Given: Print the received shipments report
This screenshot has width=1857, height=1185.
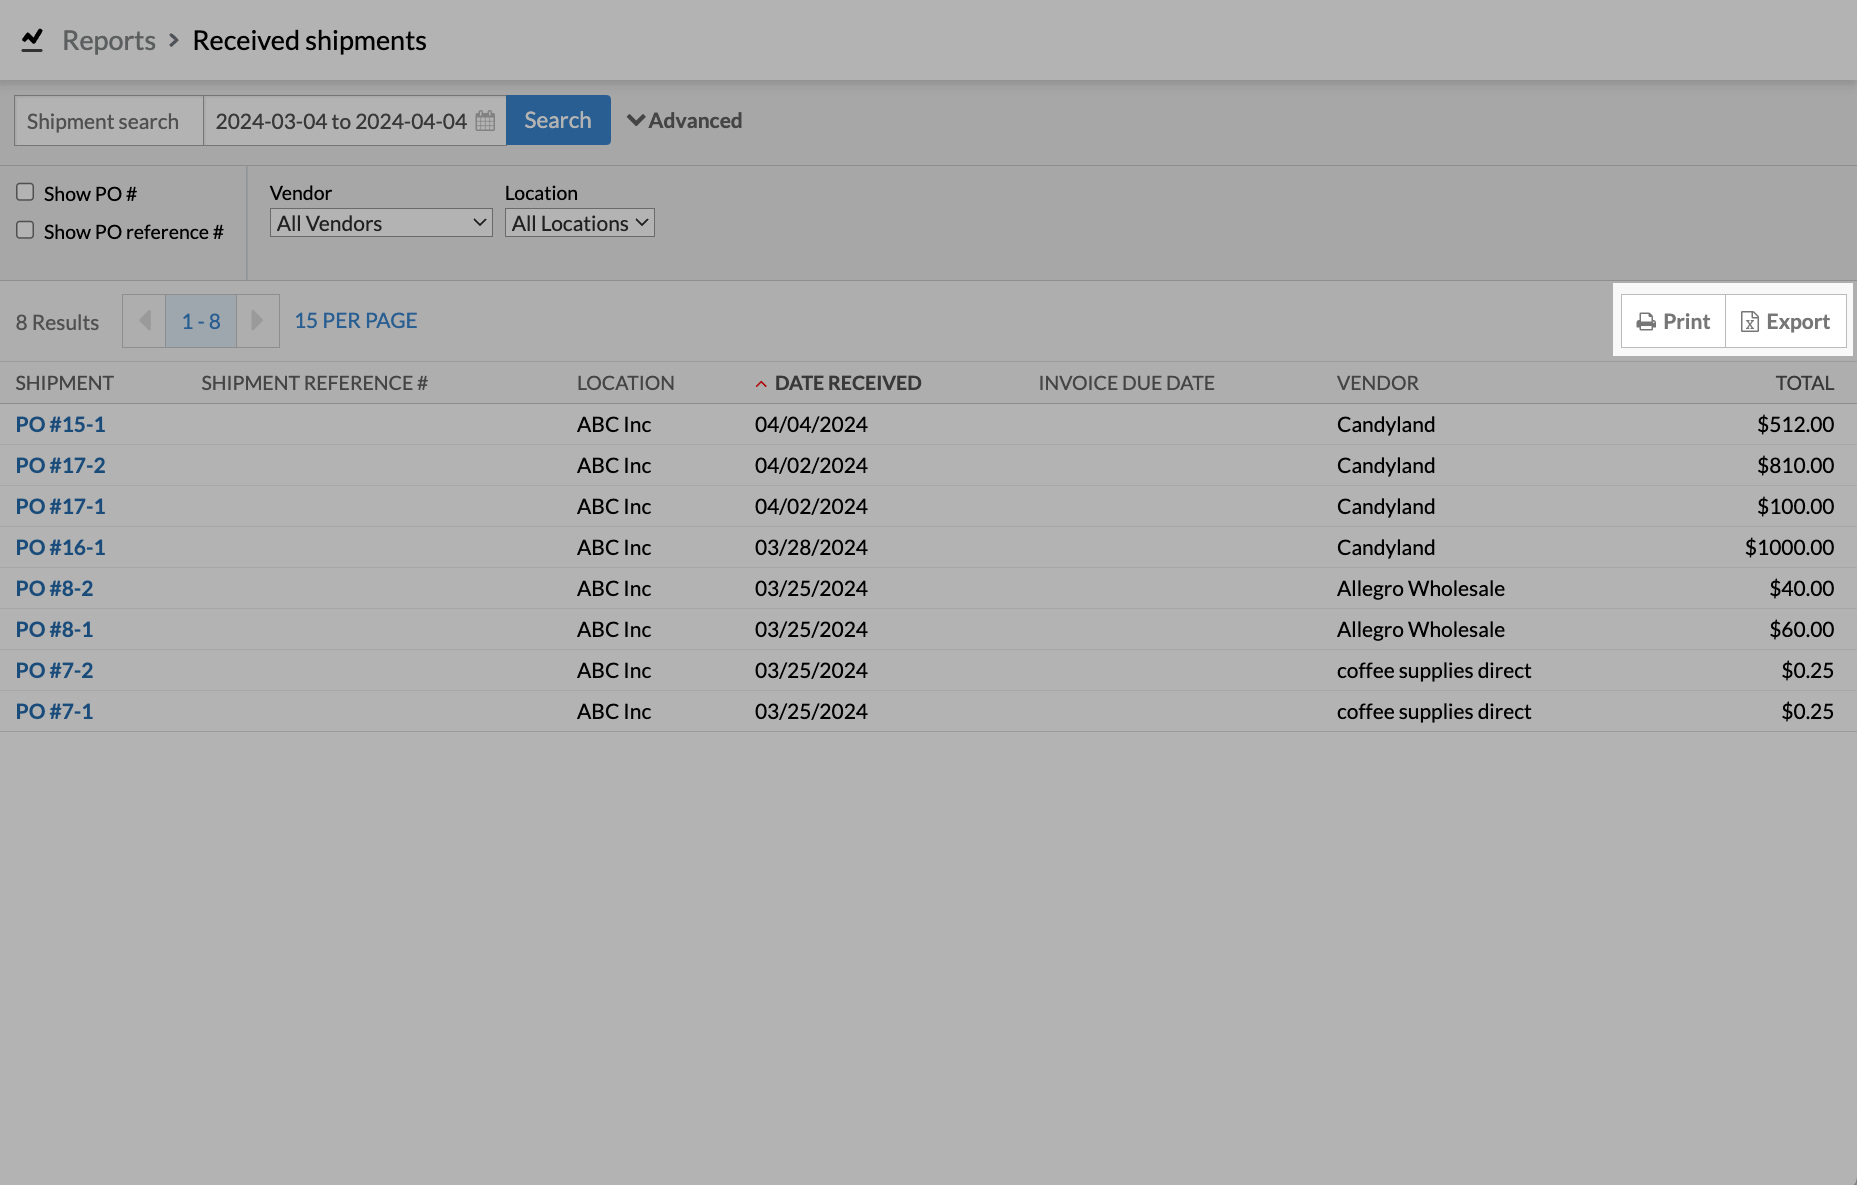Looking at the screenshot, I should [1673, 321].
